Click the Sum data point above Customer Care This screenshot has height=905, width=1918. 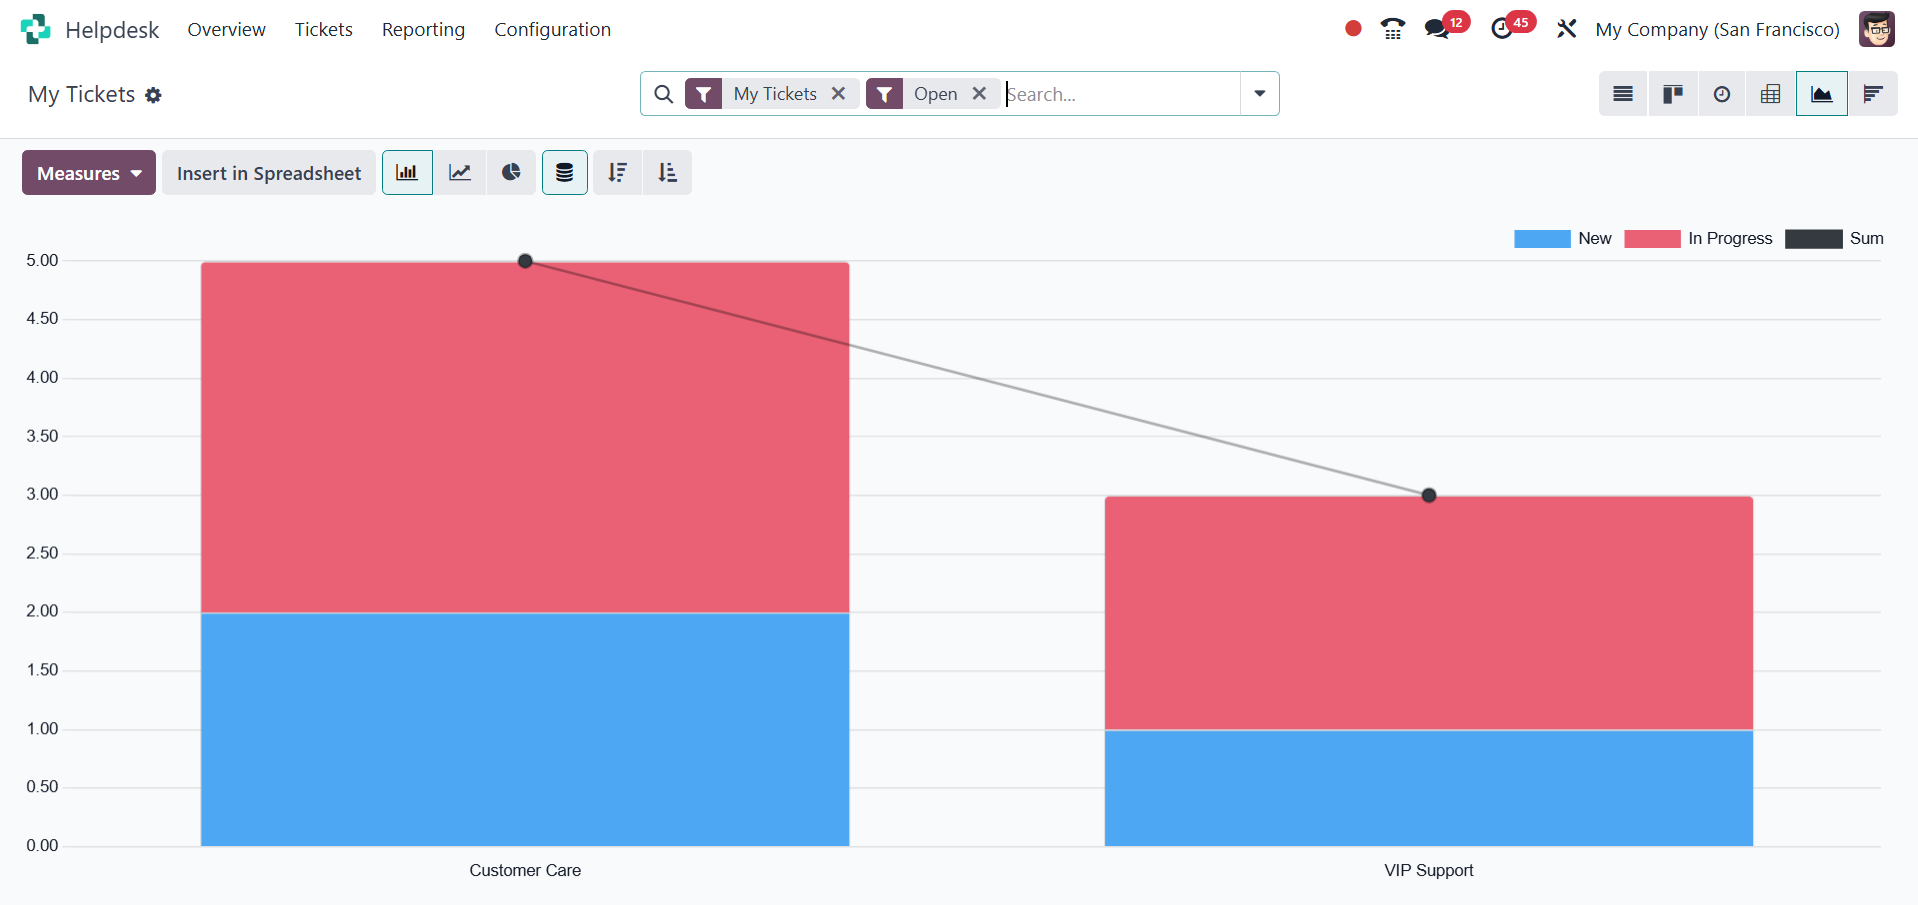click(x=525, y=261)
